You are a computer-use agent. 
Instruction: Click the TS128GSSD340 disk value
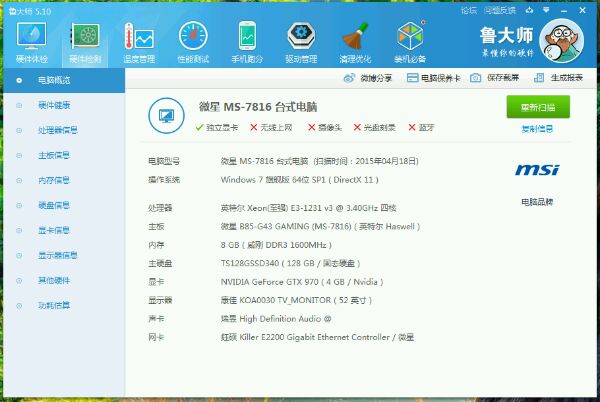pyautogui.click(x=290, y=263)
